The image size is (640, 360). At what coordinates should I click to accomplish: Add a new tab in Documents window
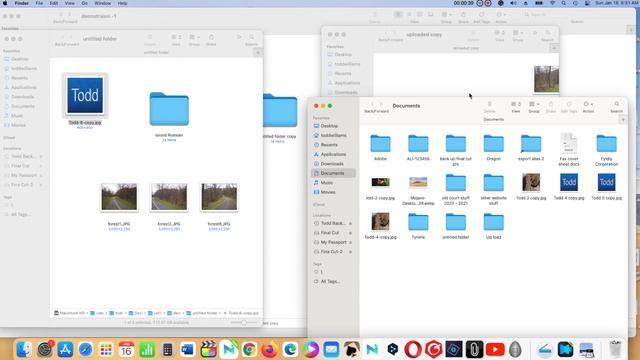[623, 120]
